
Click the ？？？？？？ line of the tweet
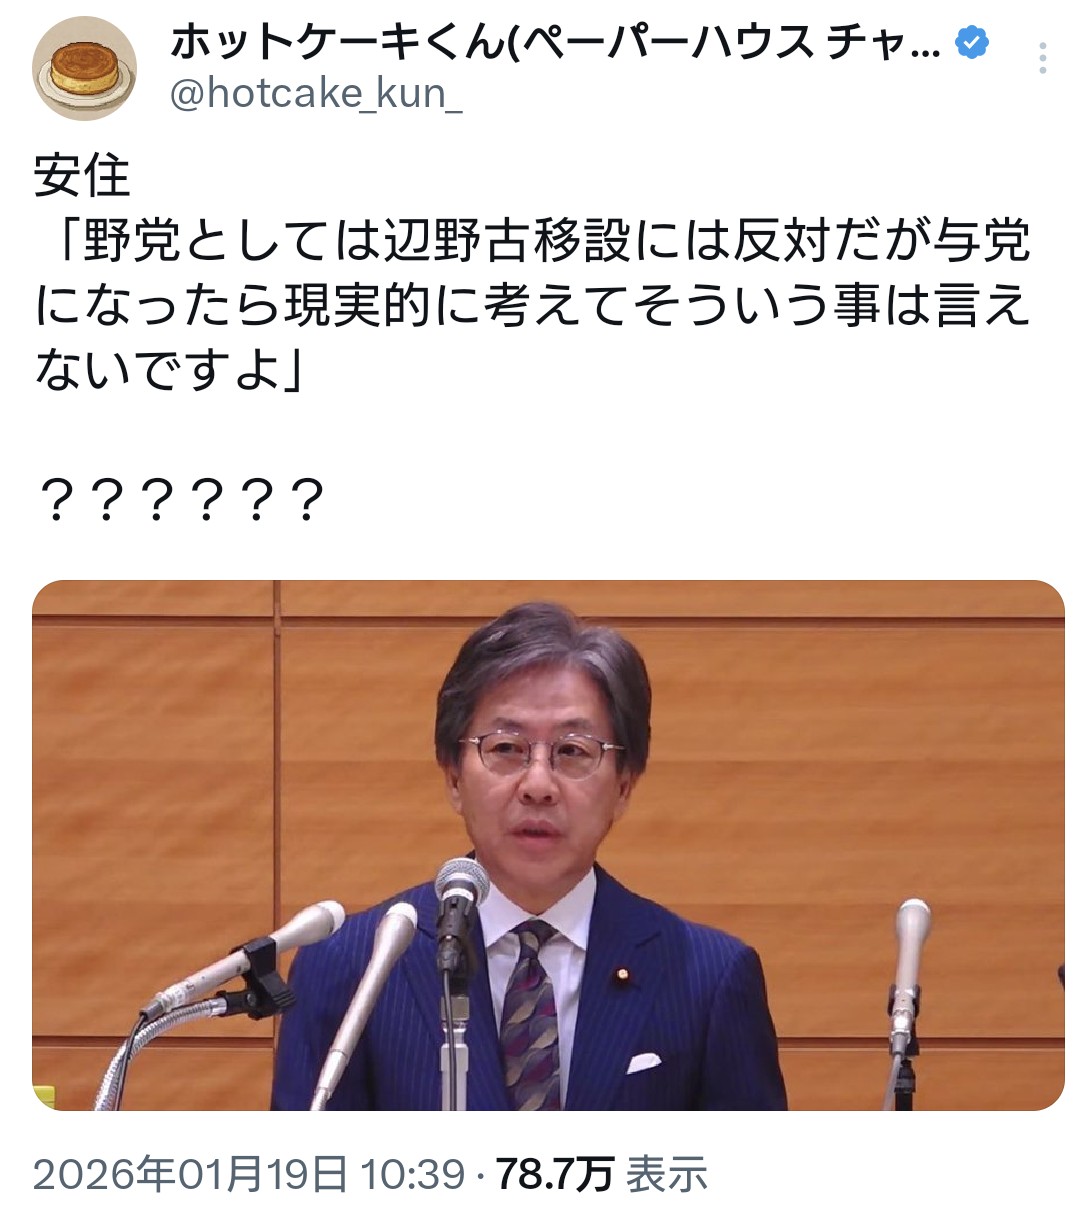coord(182,501)
